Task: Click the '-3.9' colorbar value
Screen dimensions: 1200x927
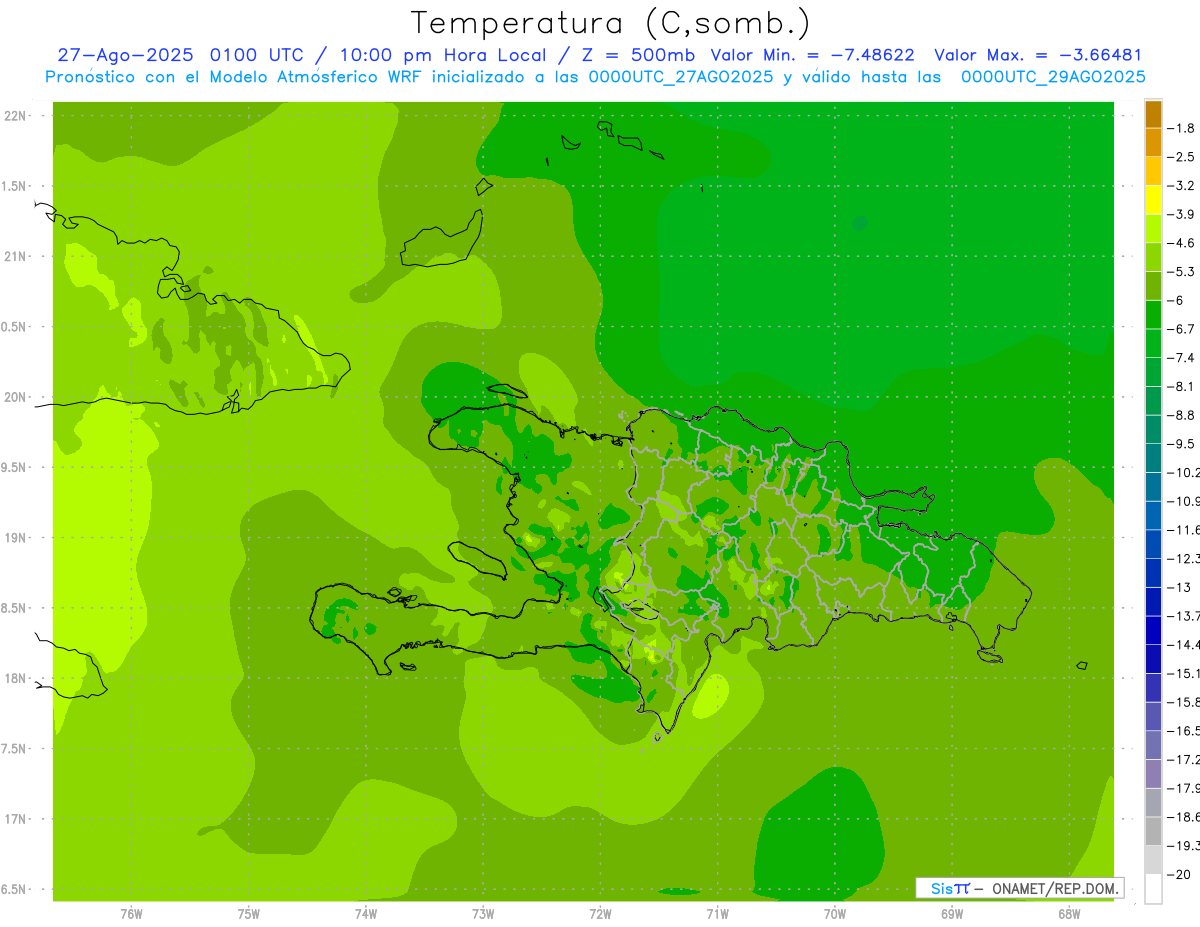Action: click(1182, 214)
